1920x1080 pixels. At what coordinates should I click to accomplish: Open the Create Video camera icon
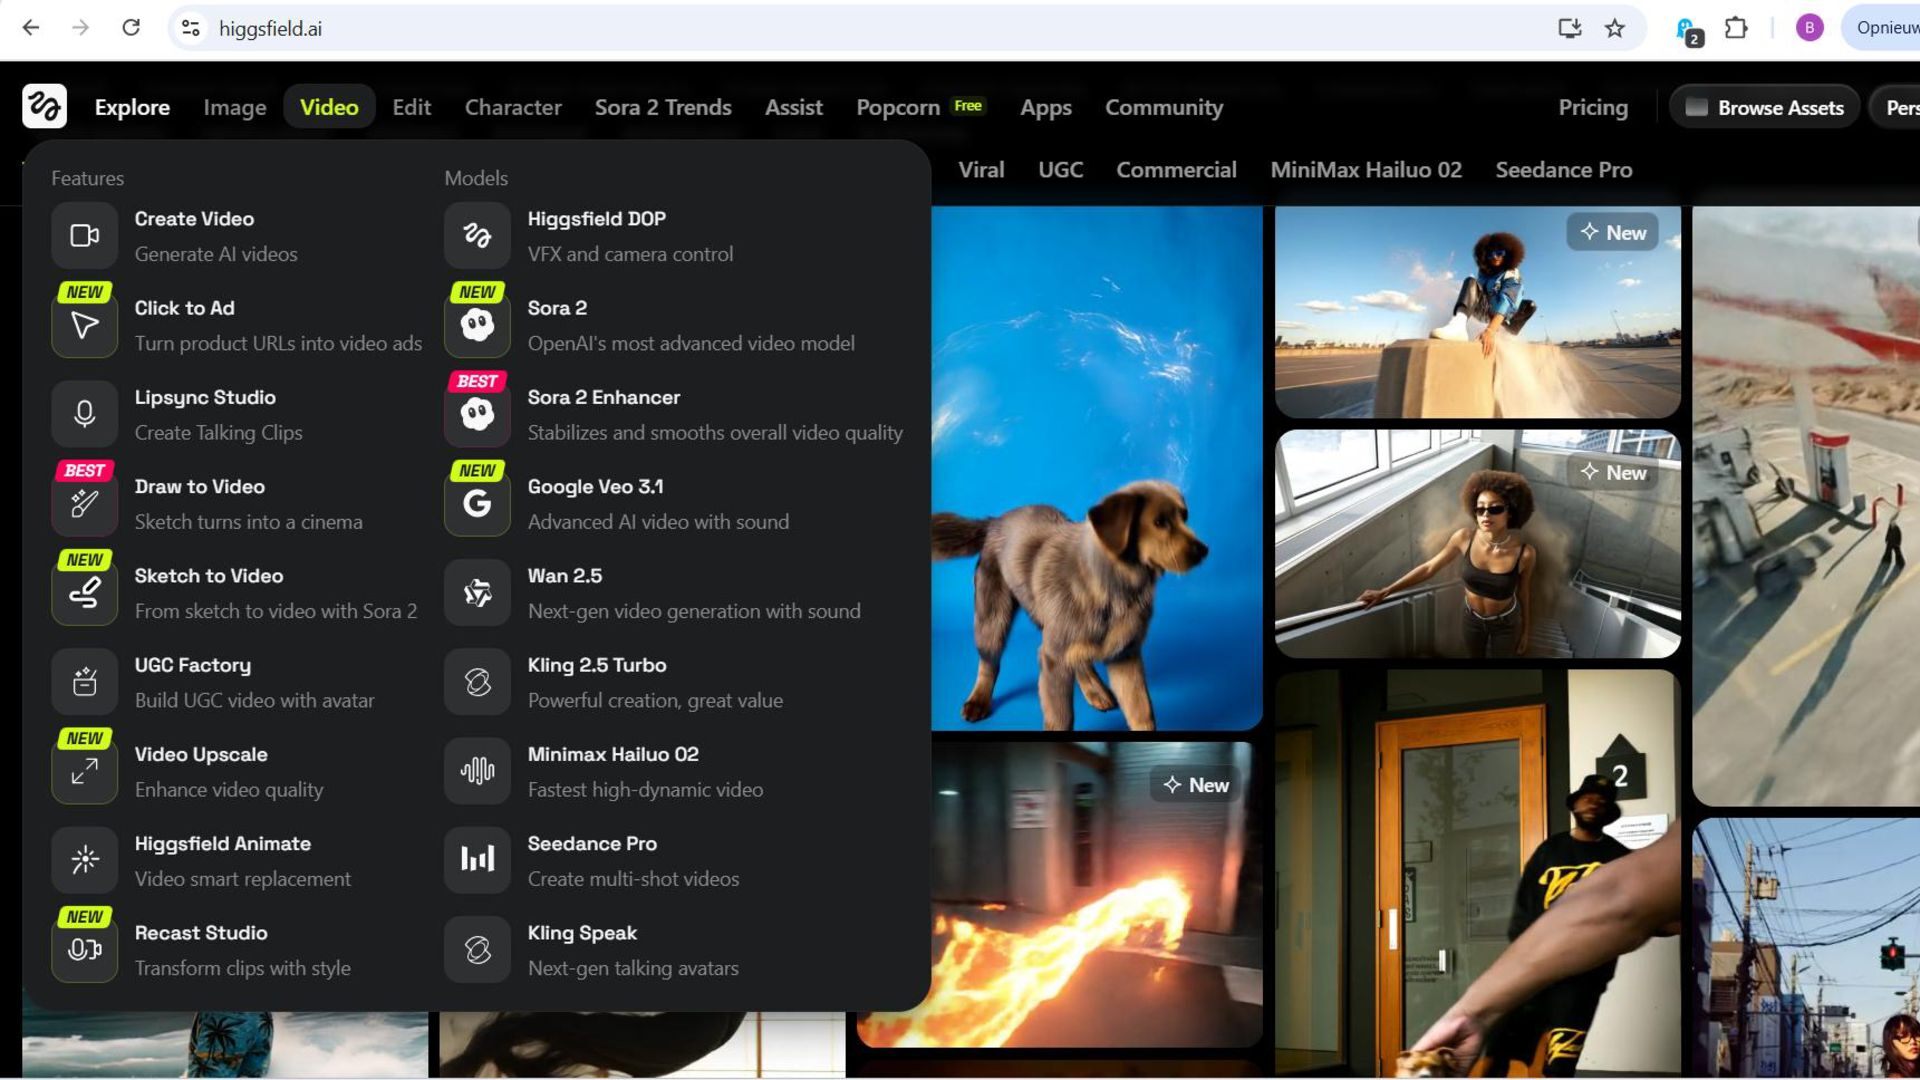tap(85, 236)
